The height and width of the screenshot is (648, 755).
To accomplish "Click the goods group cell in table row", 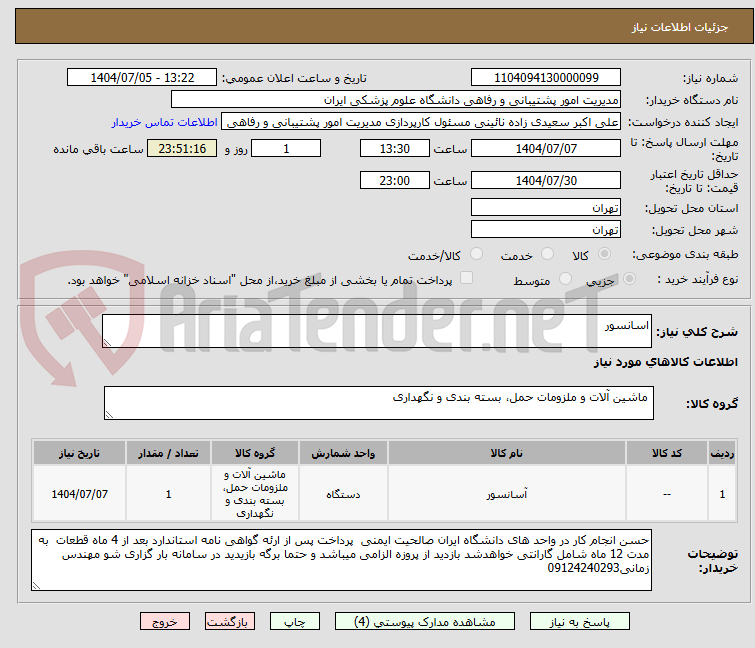I will point(255,494).
